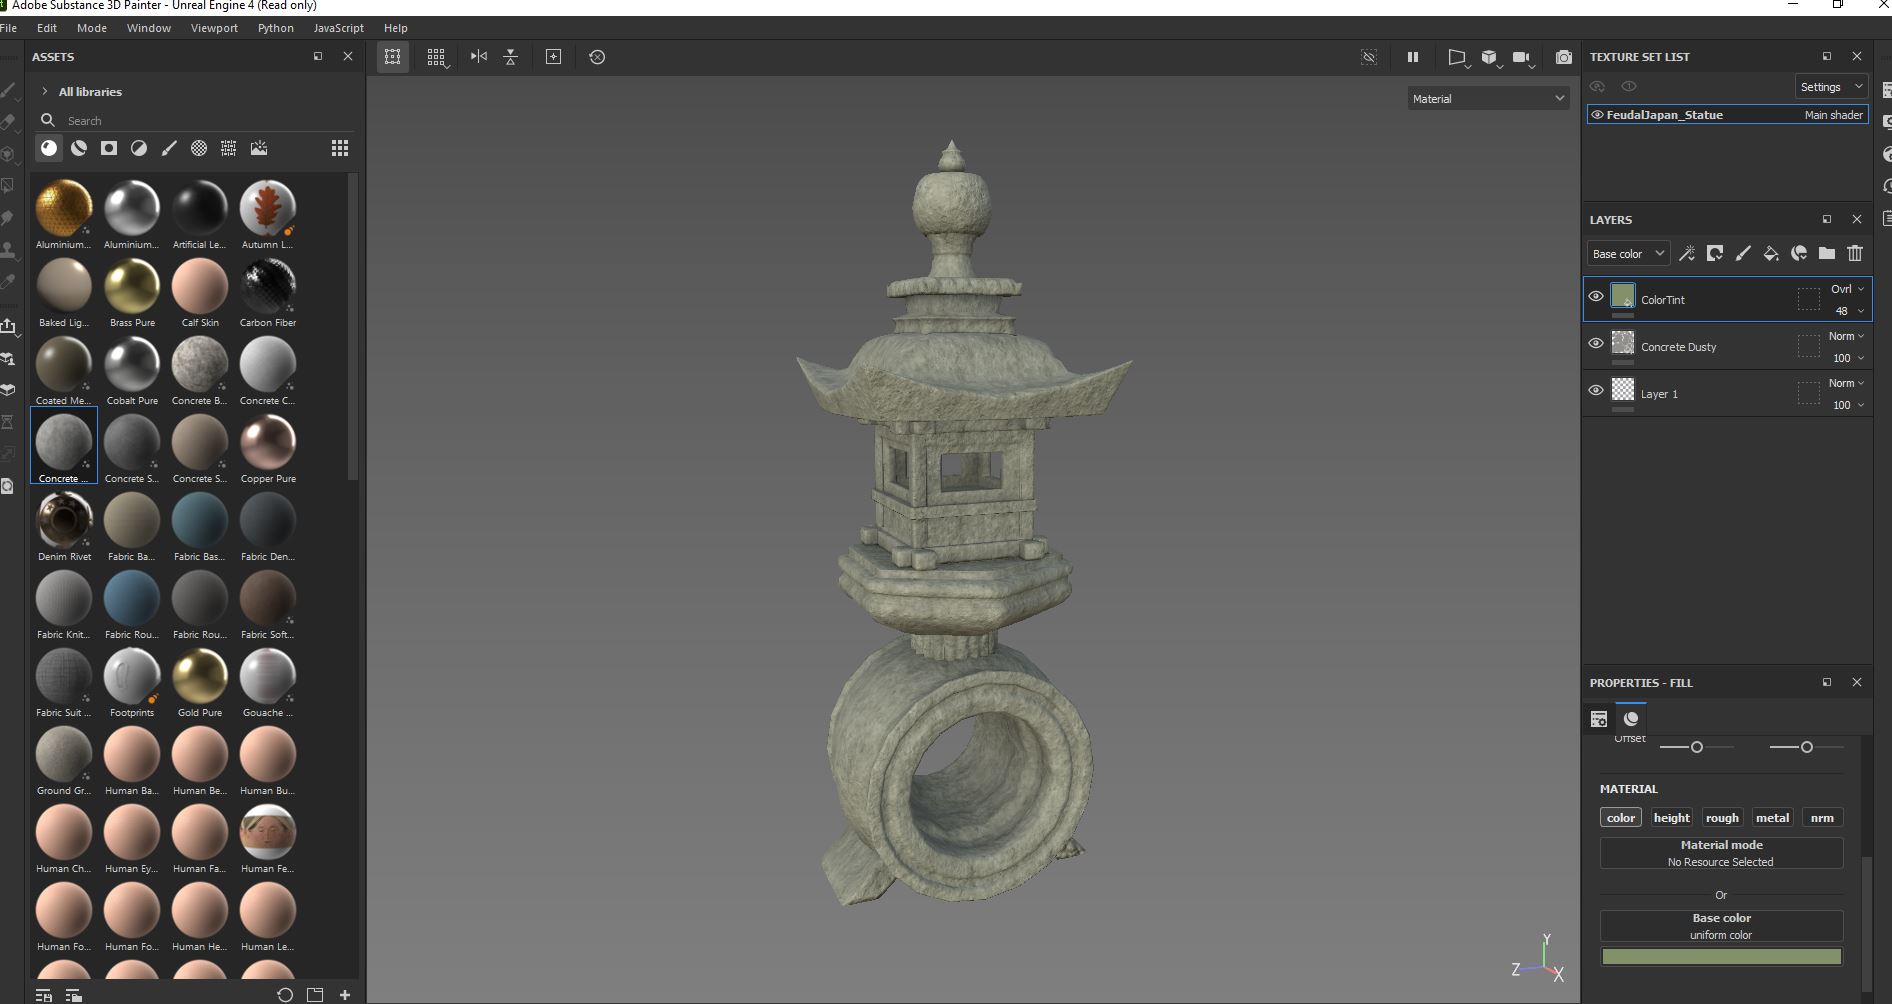Add a fill layer using paint bucket icon
The width and height of the screenshot is (1892, 1004).
1770,254
